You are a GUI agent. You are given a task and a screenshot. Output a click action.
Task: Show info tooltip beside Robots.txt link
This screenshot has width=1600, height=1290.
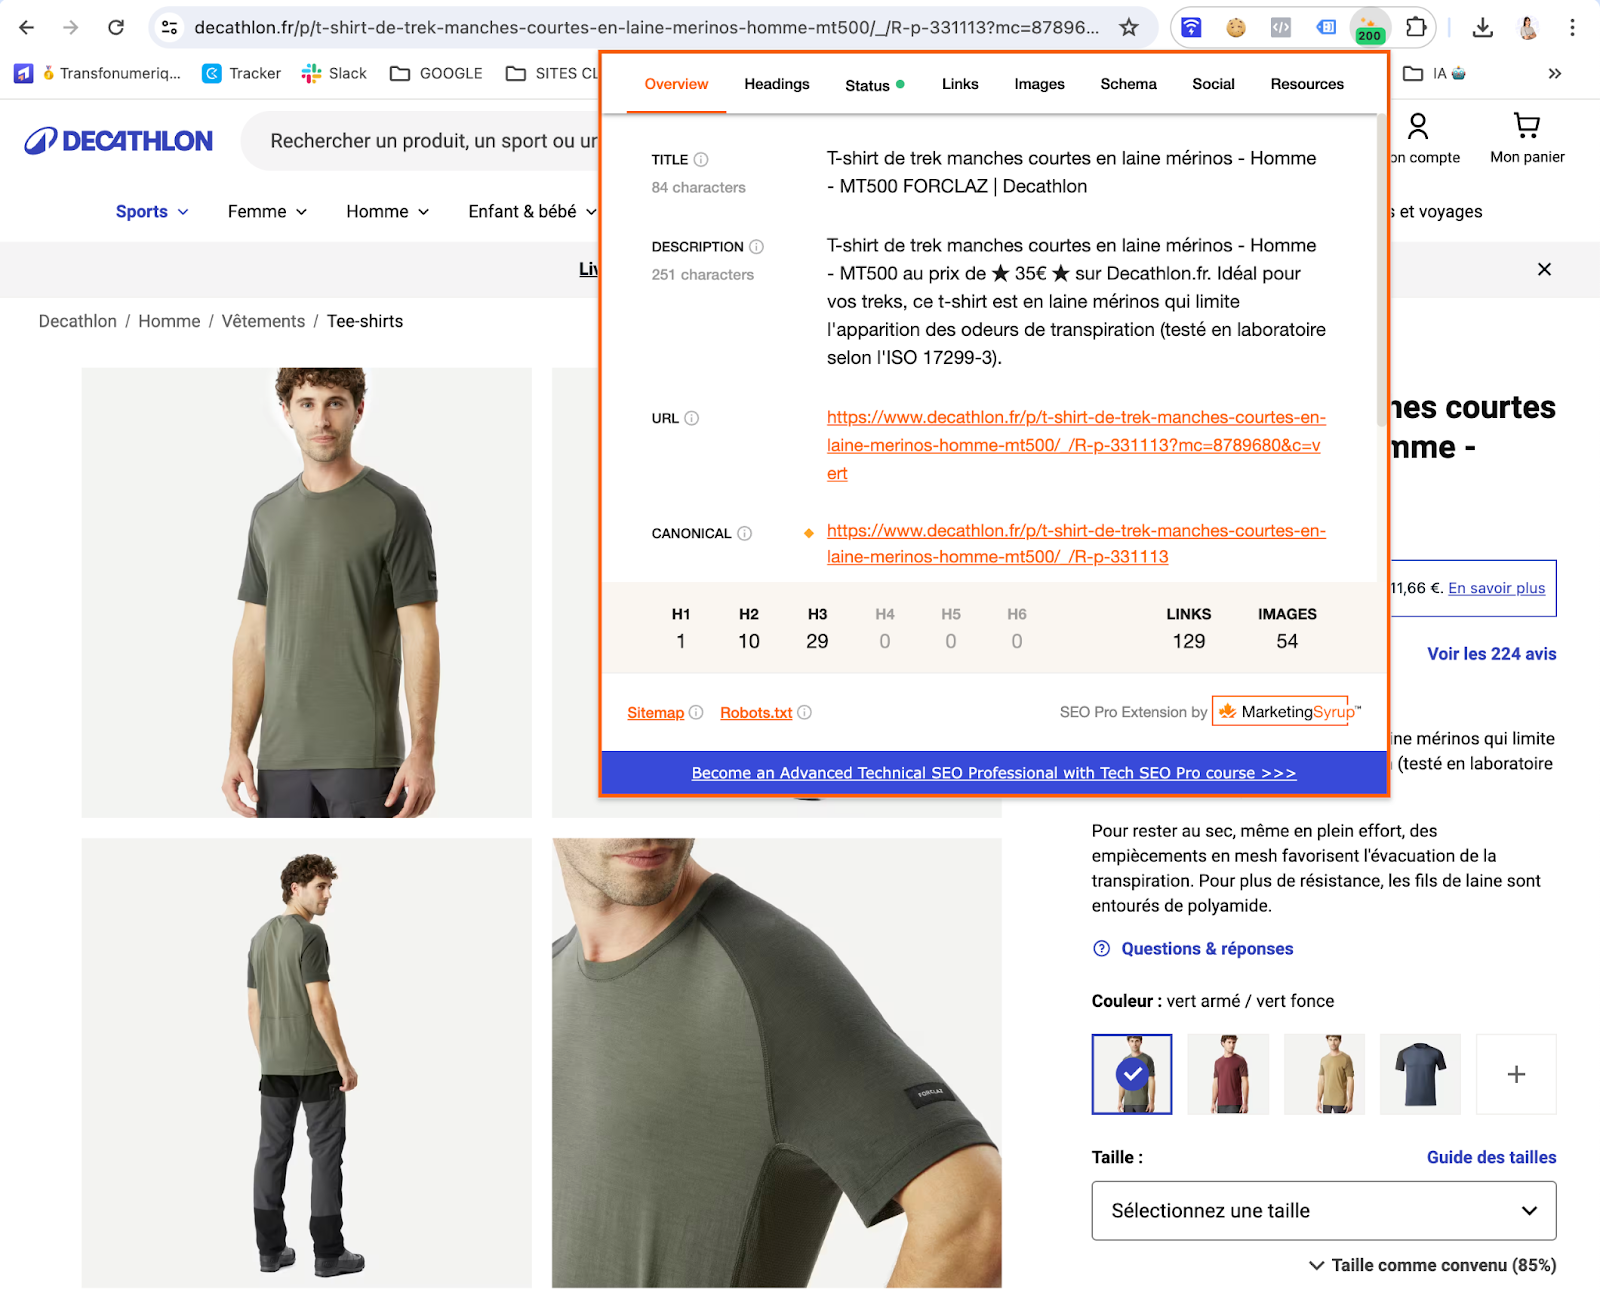coord(805,712)
